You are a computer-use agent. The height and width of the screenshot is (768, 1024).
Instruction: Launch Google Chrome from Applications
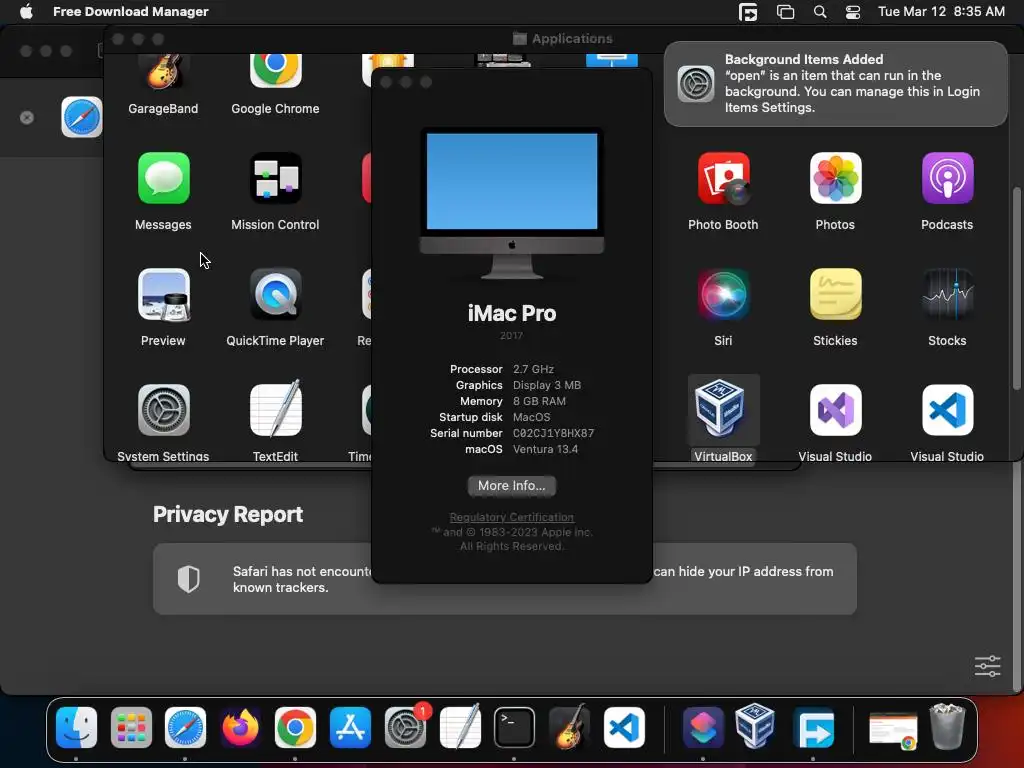(x=276, y=72)
